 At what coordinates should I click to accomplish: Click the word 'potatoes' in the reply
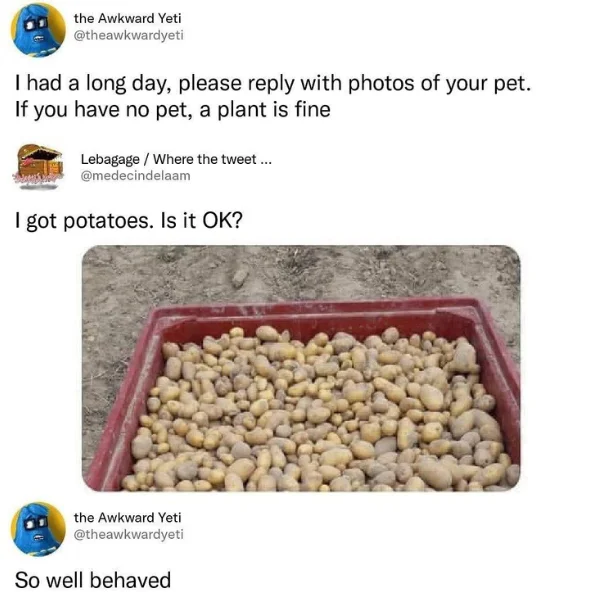(106, 221)
